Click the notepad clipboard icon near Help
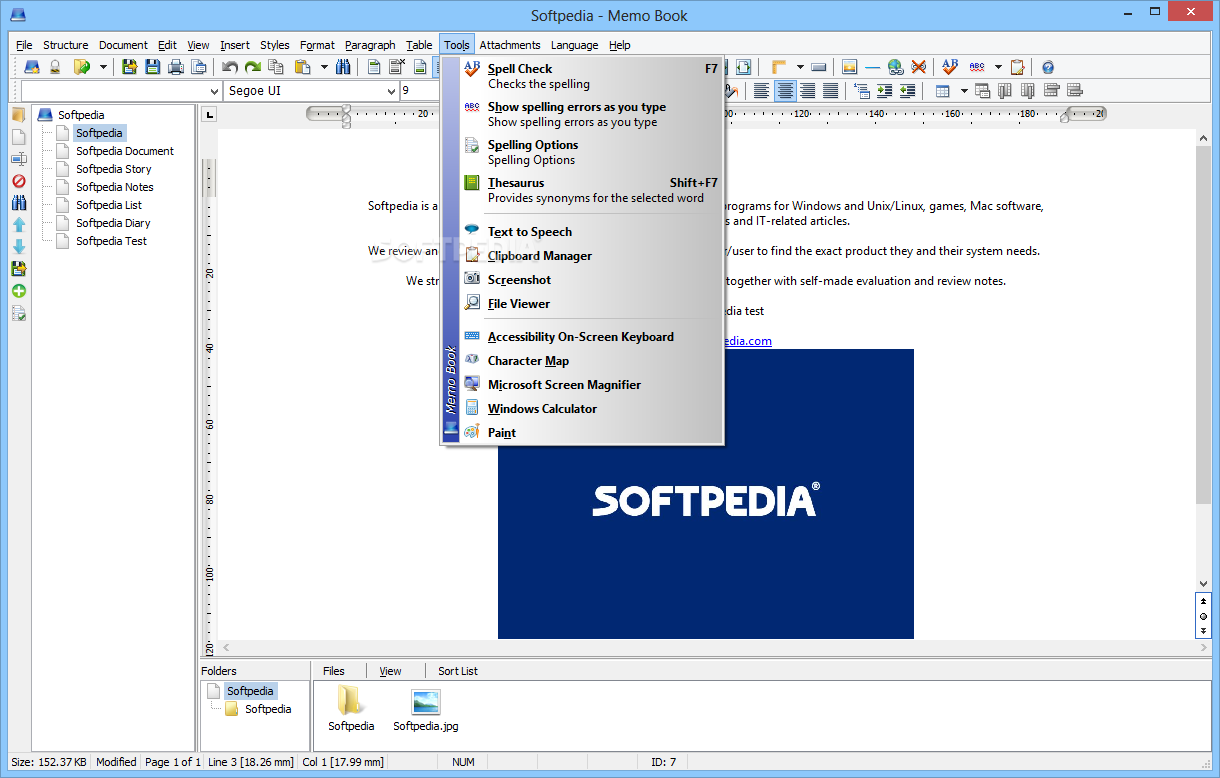1220x778 pixels. (x=1017, y=67)
